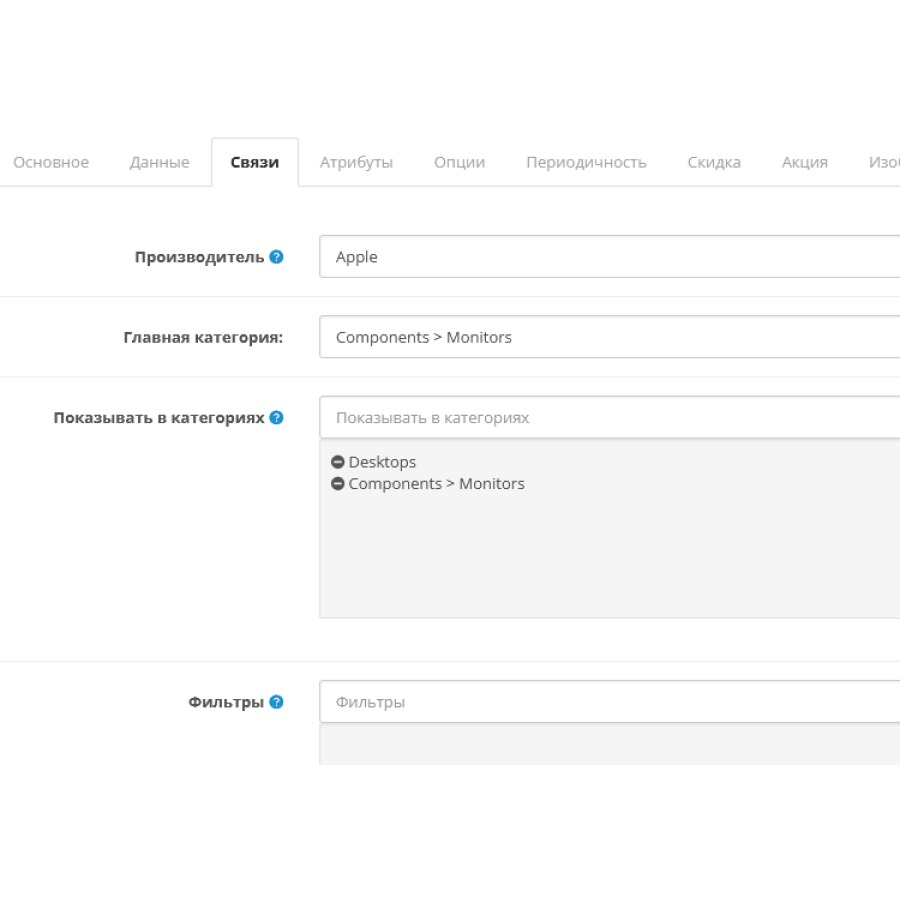Click the Производитель label
Viewport: 900px width, 900px height.
click(199, 257)
